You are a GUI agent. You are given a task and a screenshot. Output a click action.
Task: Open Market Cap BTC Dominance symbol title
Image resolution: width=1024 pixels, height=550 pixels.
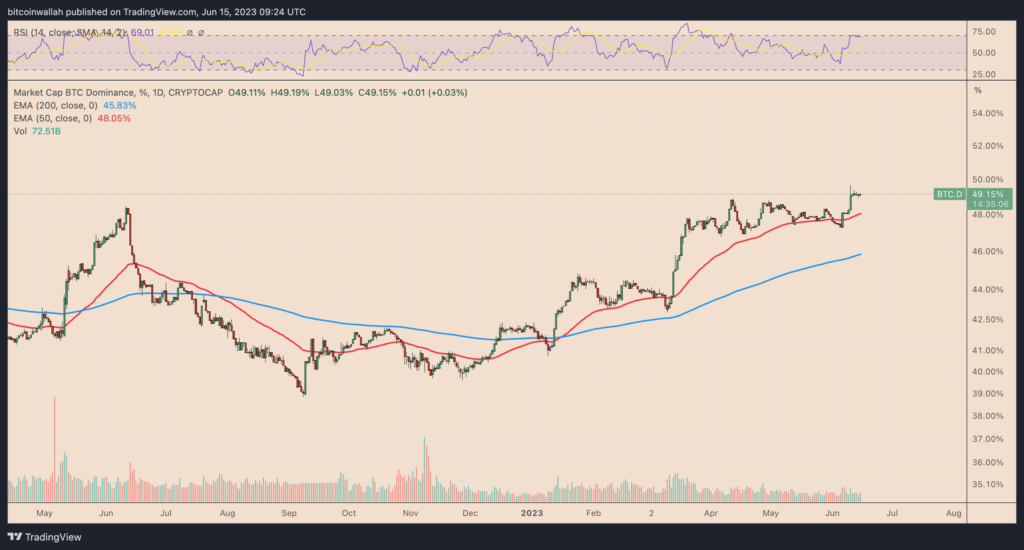(x=74, y=93)
